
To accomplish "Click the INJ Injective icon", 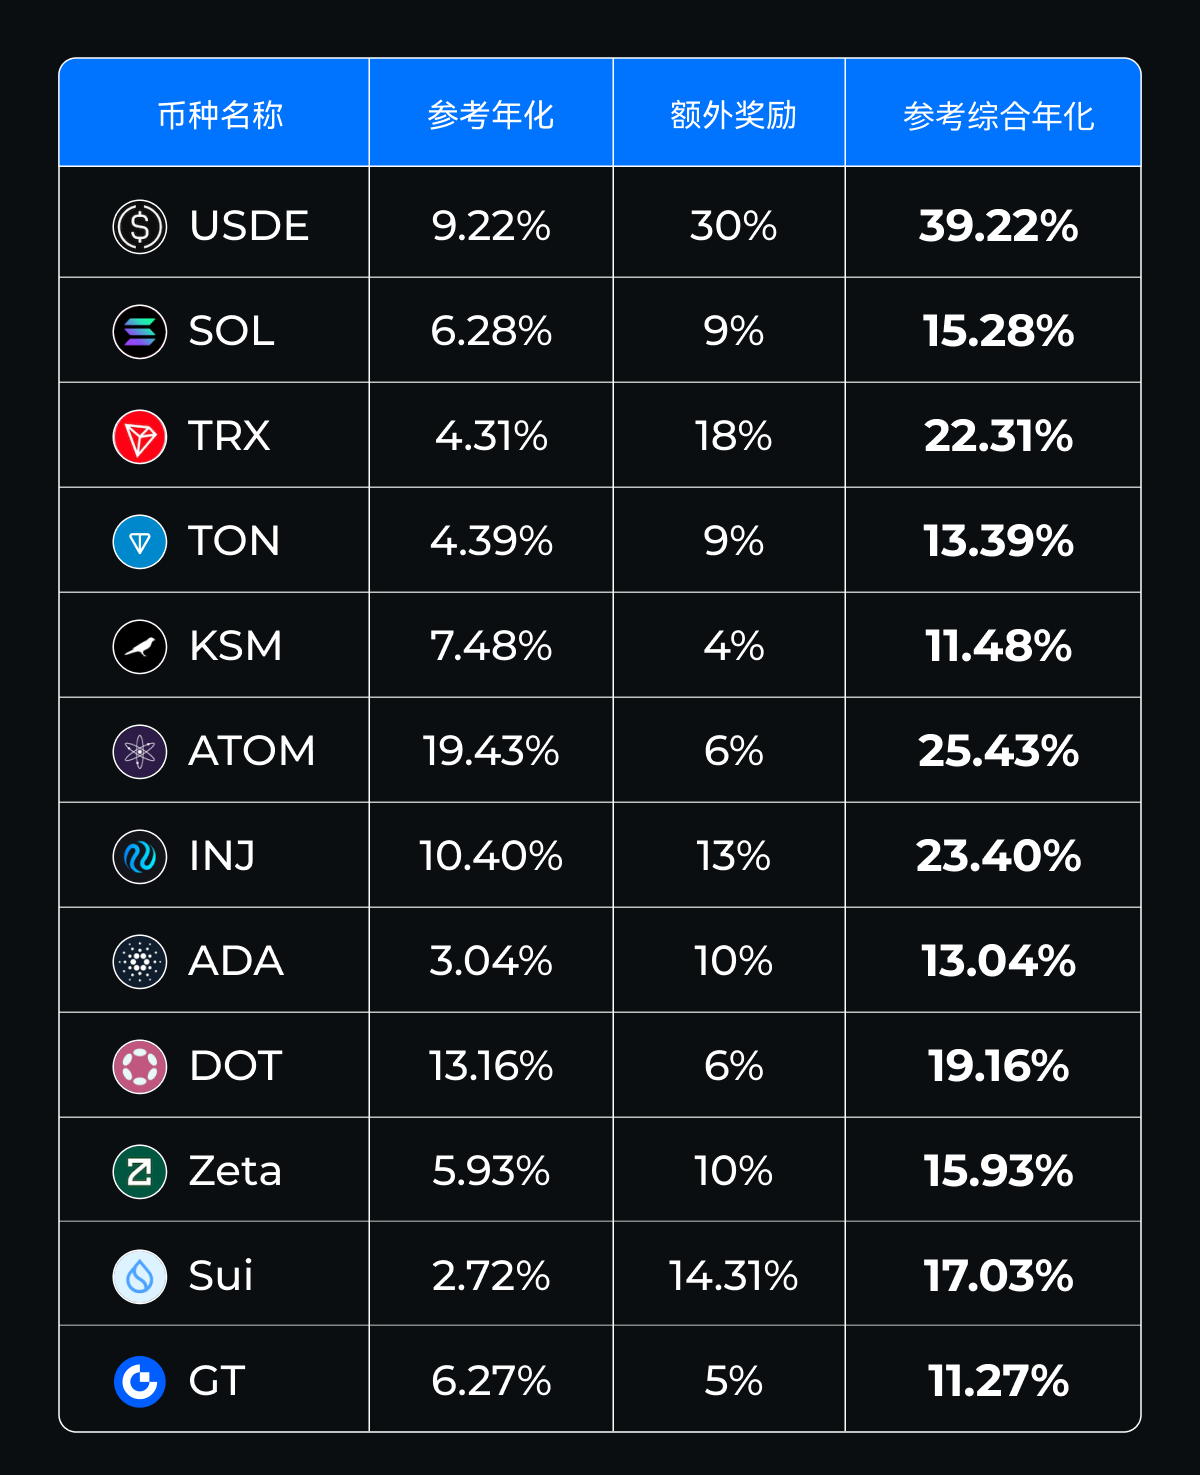I will point(140,856).
